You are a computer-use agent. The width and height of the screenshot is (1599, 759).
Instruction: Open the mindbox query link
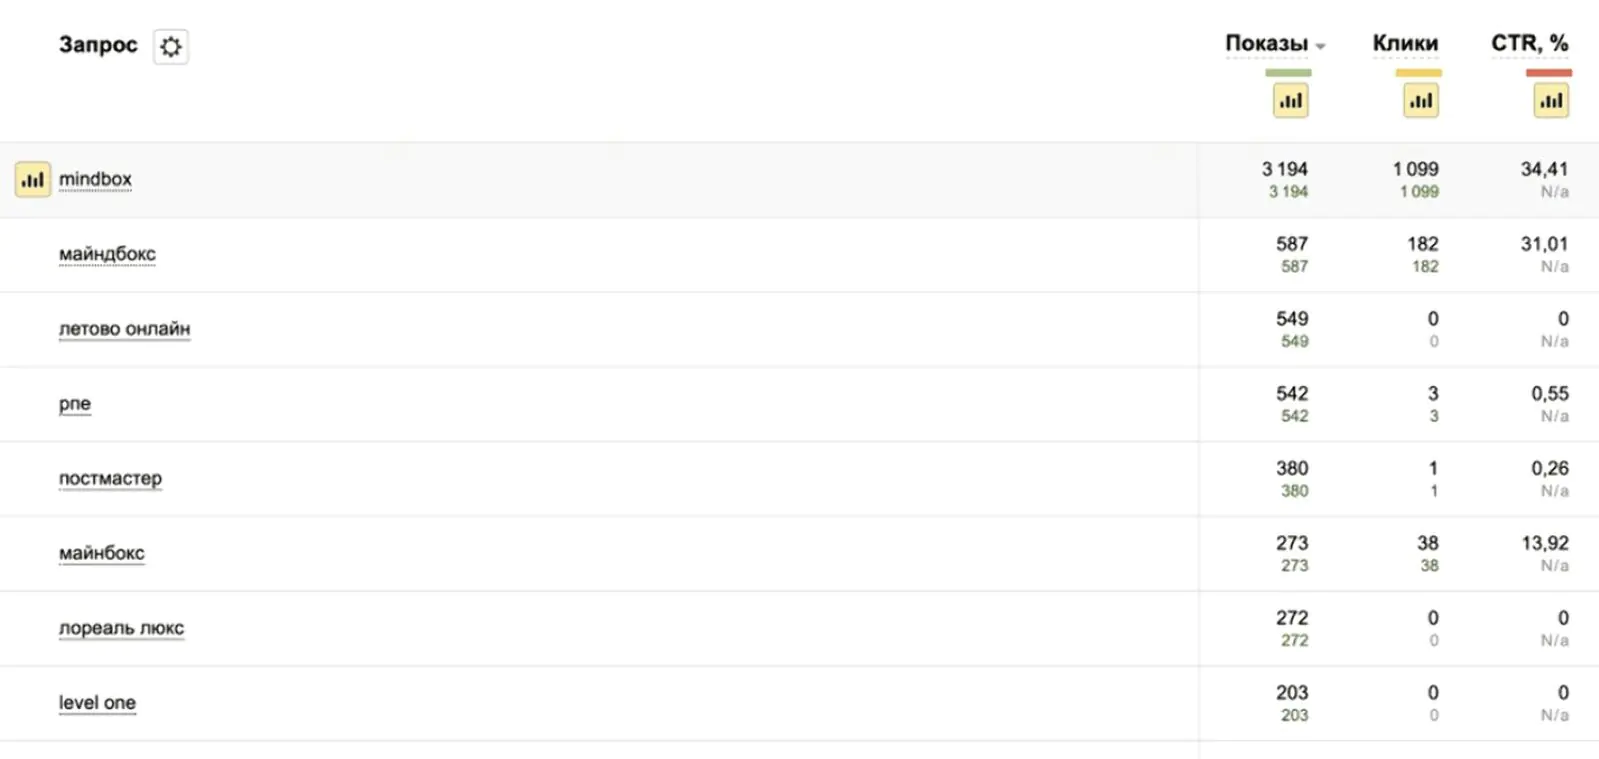(95, 179)
